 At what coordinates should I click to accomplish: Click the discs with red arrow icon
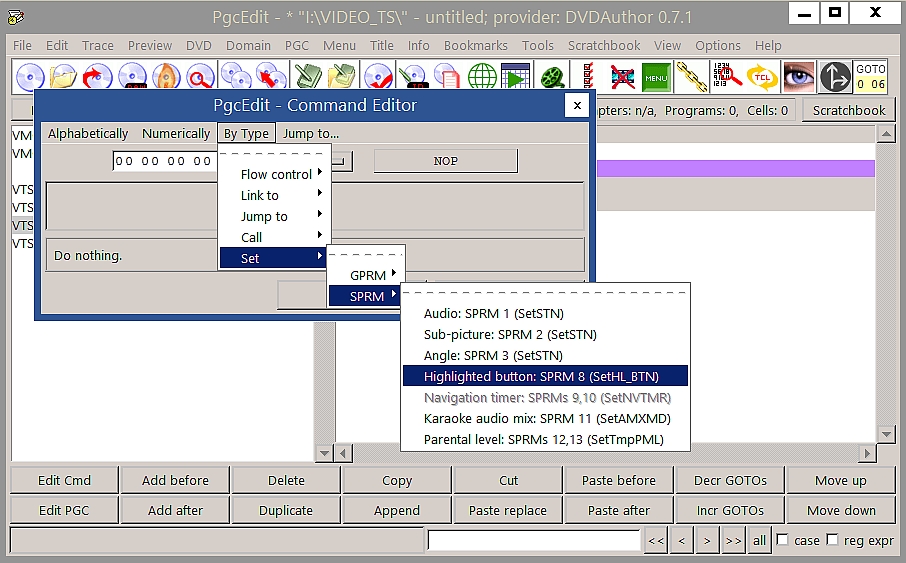271,77
